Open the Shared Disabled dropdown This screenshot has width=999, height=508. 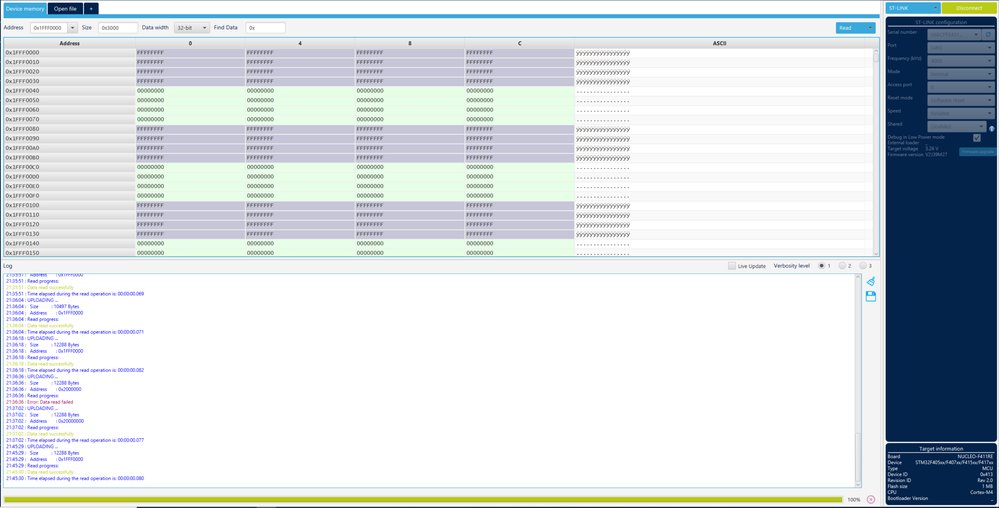[x=957, y=126]
